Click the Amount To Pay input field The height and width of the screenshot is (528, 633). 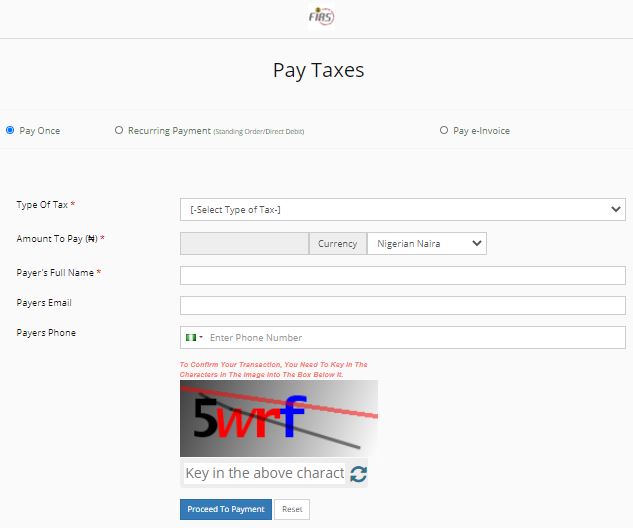pos(244,243)
